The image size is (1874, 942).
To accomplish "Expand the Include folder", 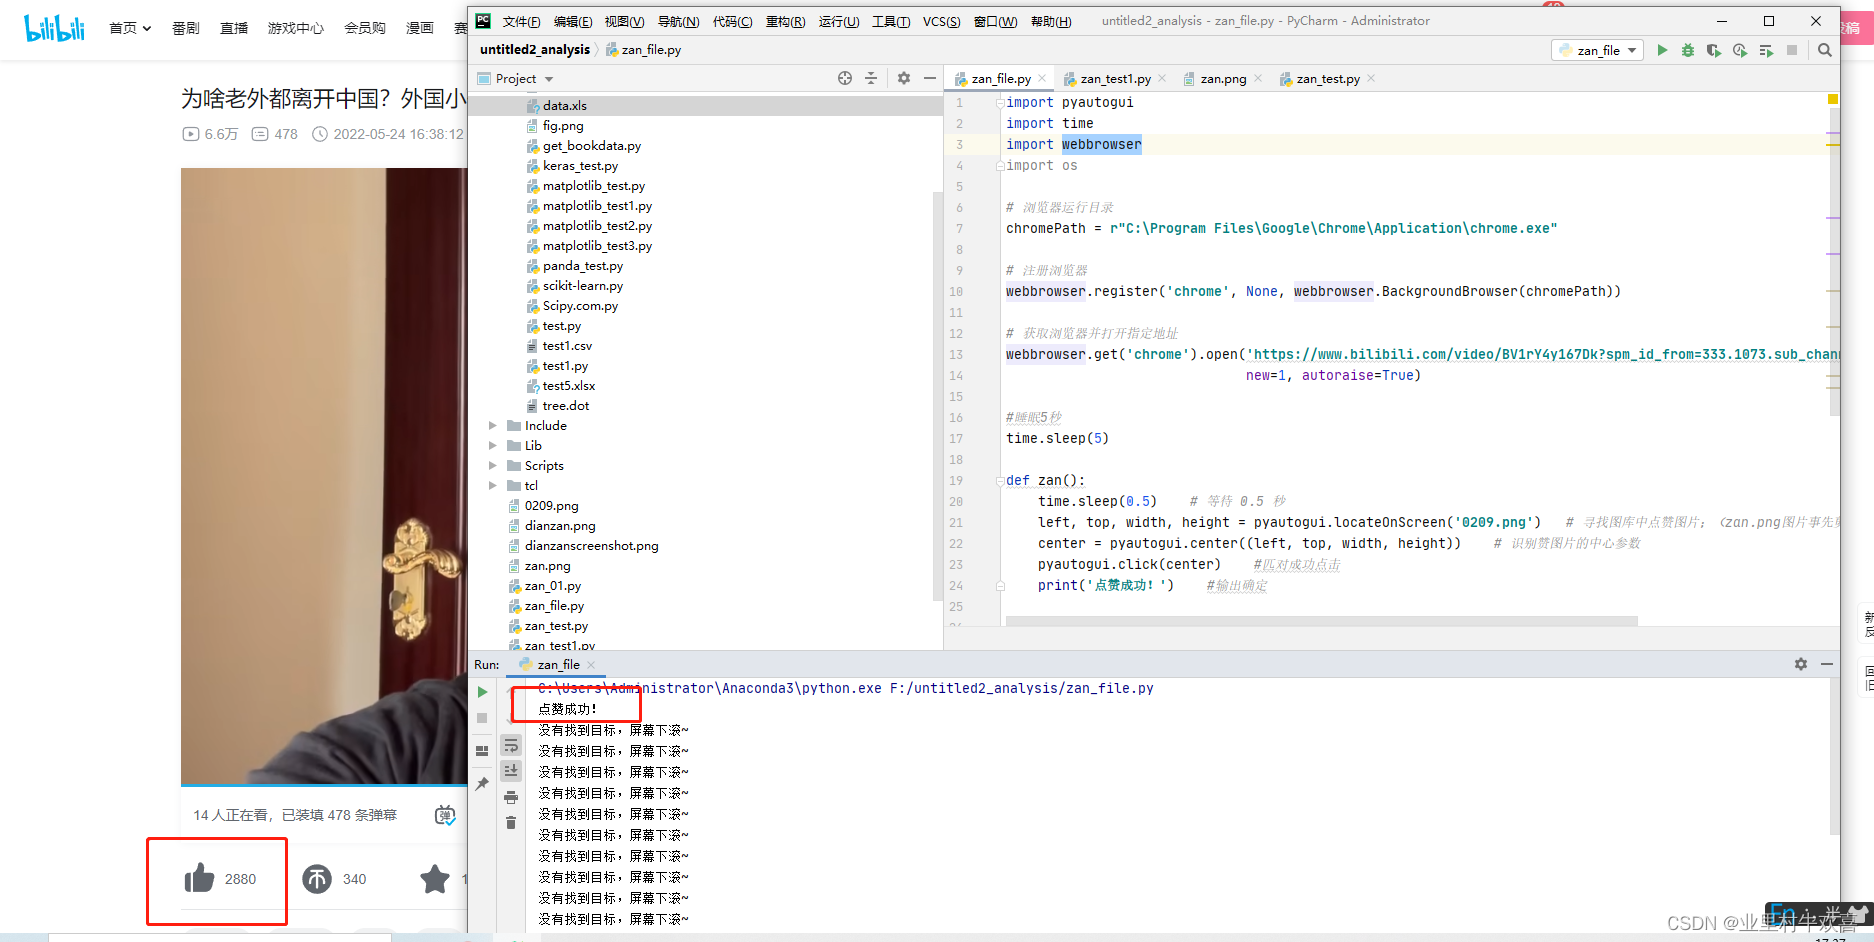I will pos(492,426).
